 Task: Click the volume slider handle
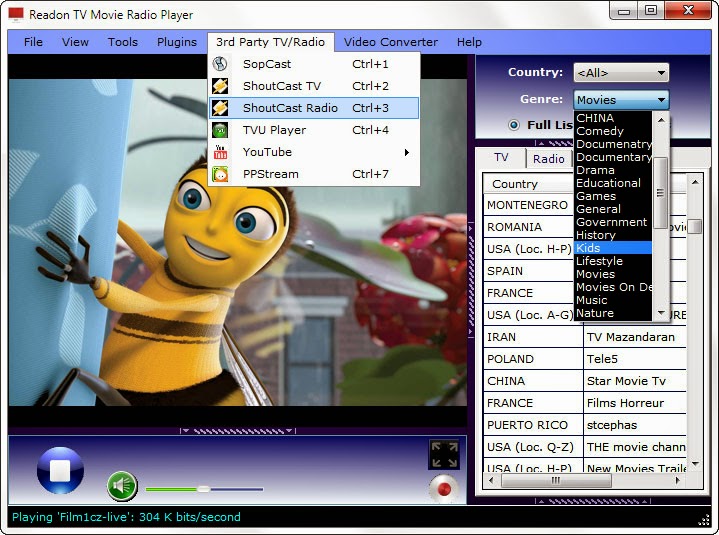coord(204,489)
